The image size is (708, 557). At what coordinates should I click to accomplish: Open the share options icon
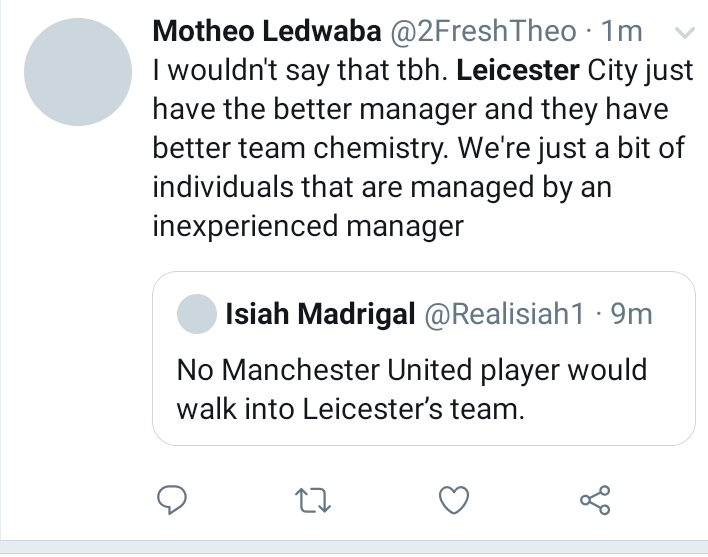coord(595,497)
